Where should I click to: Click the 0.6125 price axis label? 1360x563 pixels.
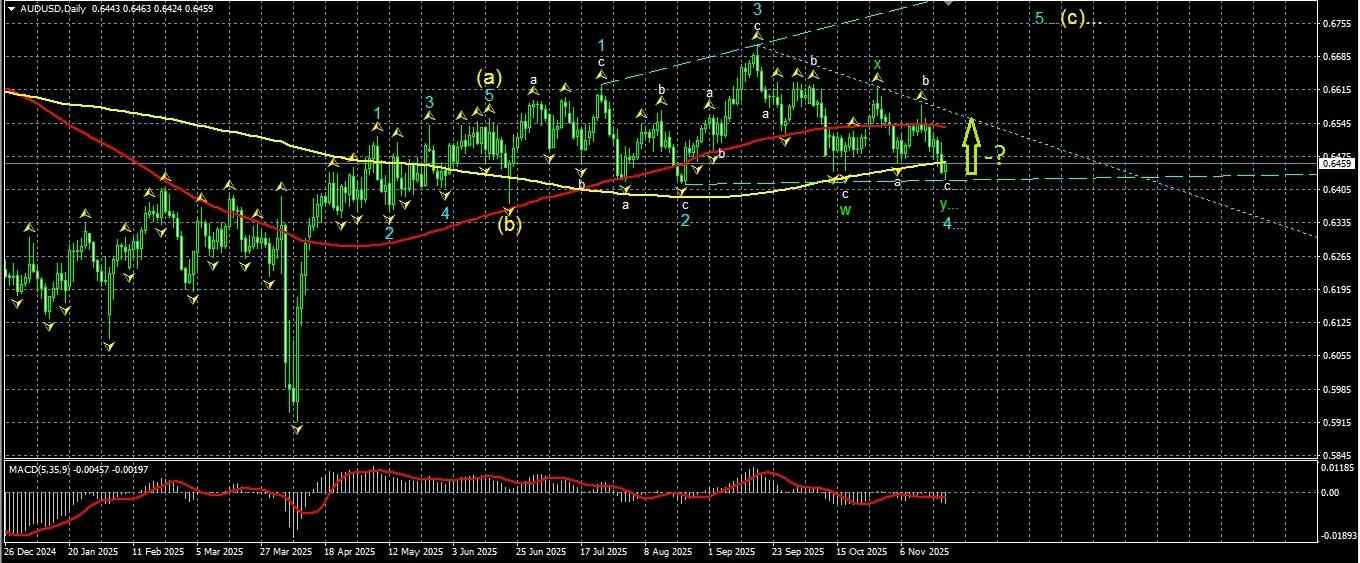[1336, 322]
